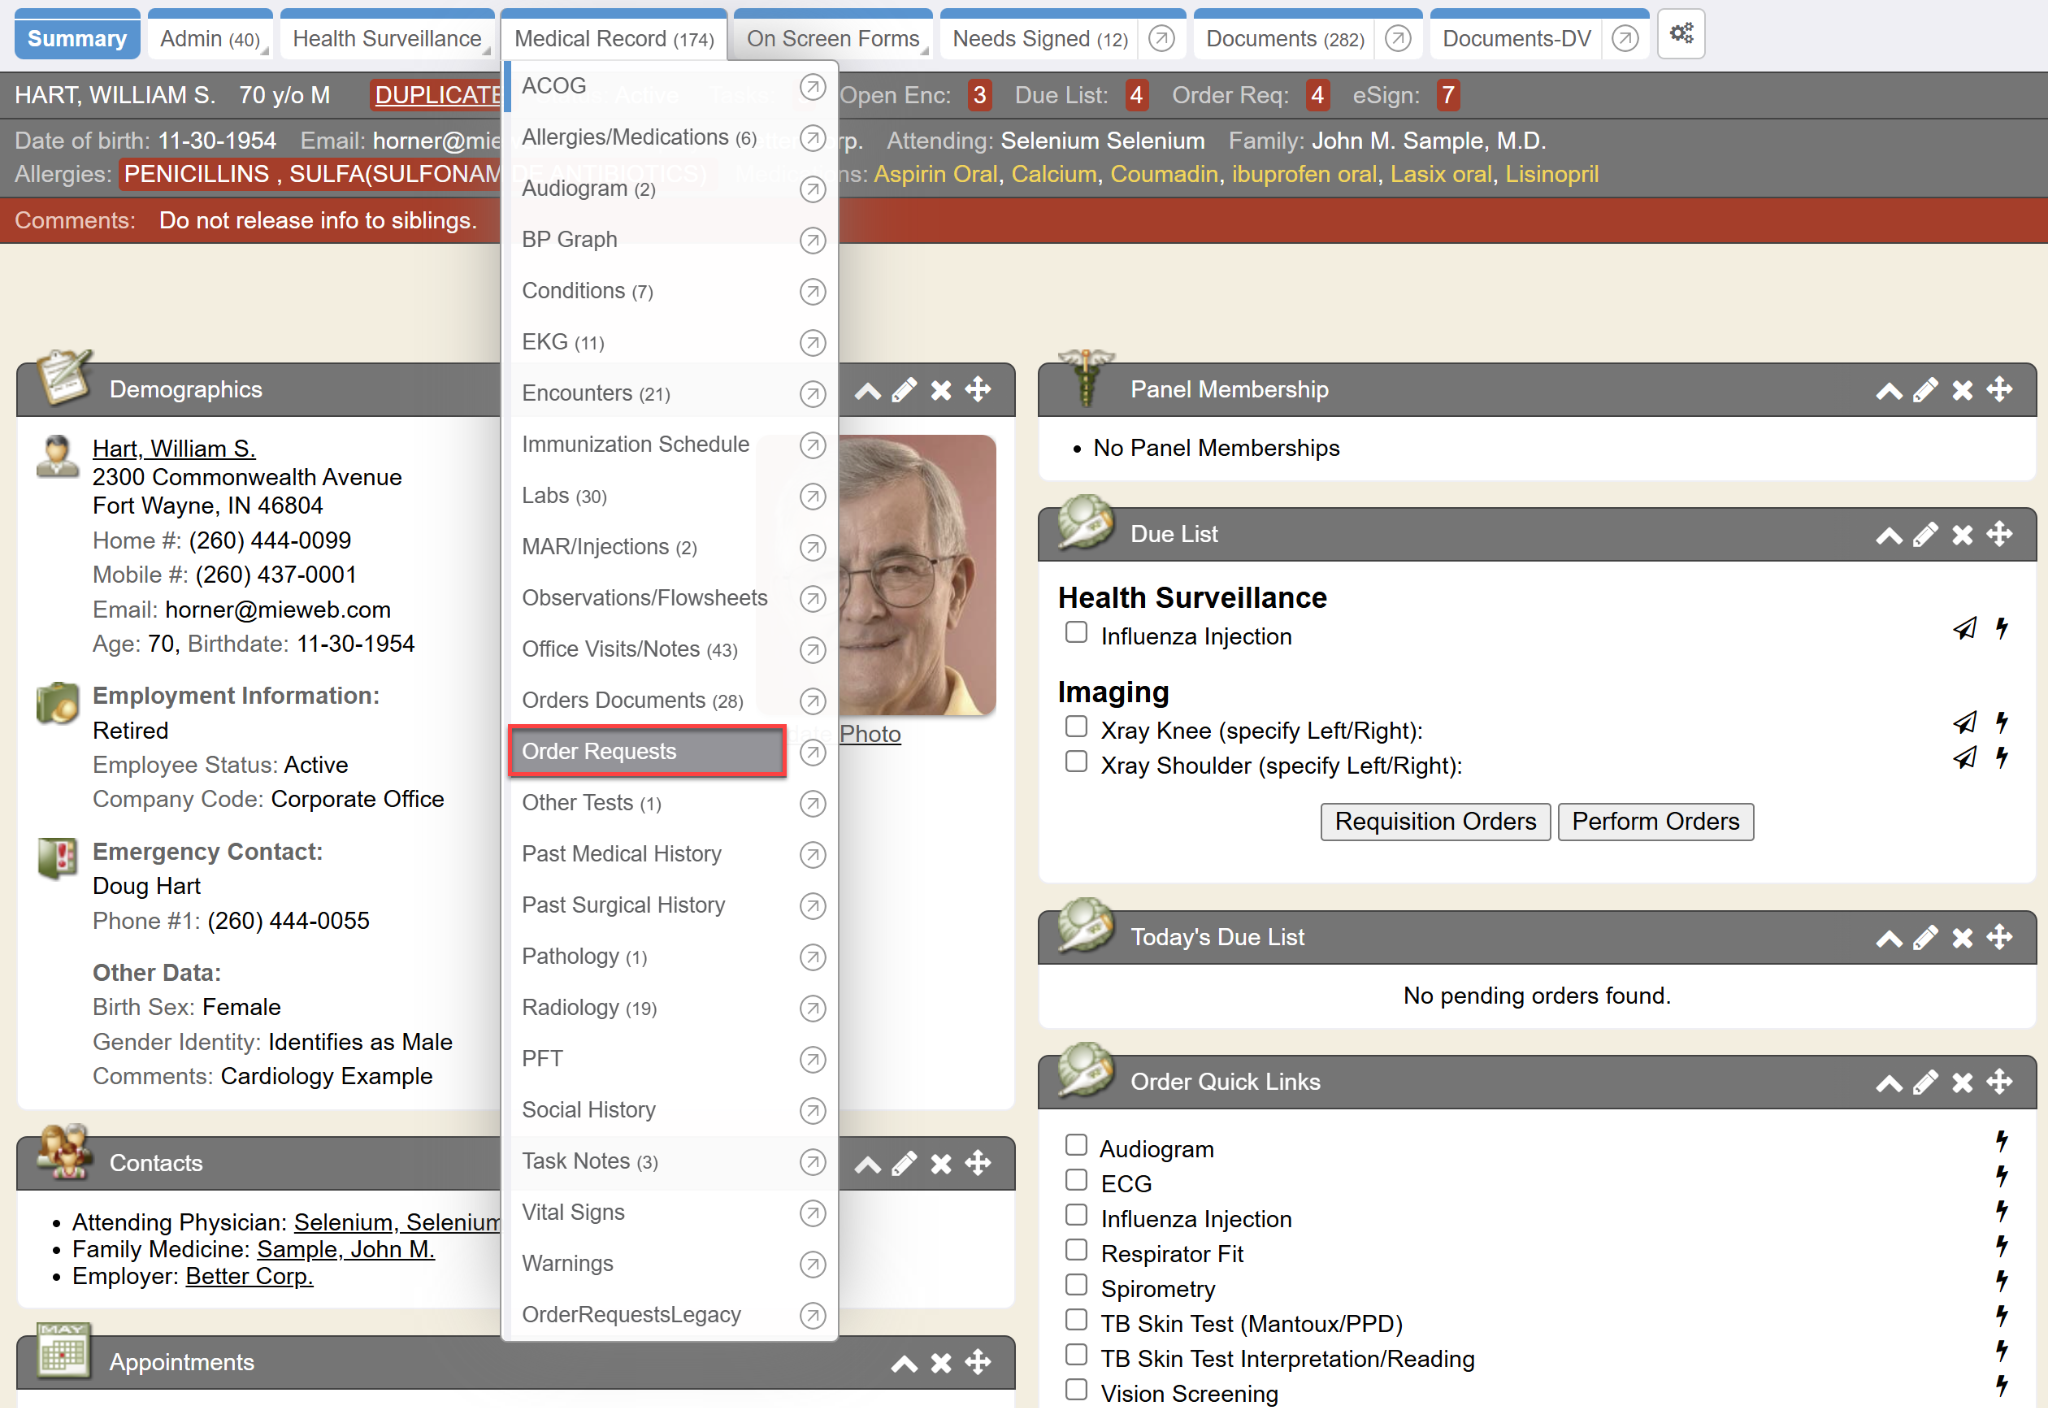Image resolution: width=2048 pixels, height=1408 pixels.
Task: Click lightning bolt icon next to Influenza Injection in Due List
Action: click(2001, 629)
